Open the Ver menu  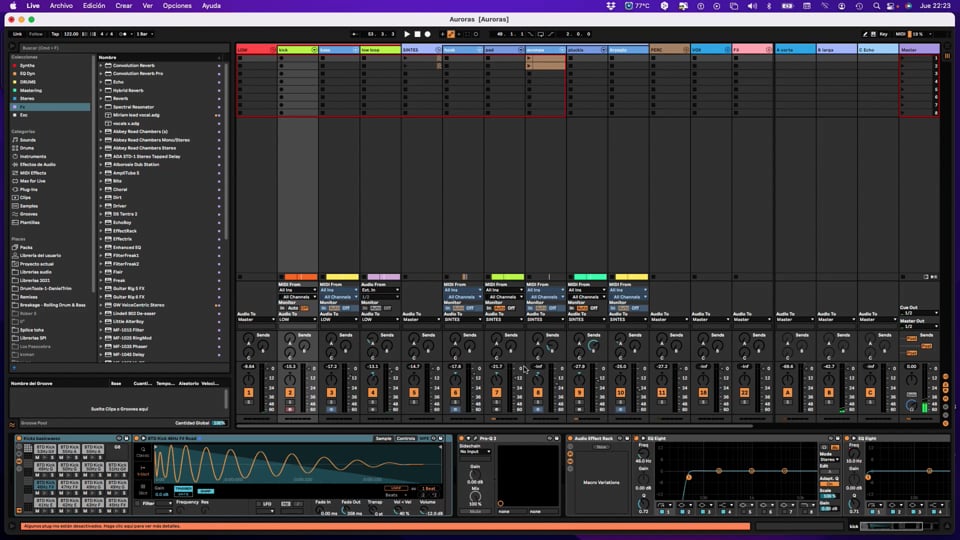pos(148,6)
